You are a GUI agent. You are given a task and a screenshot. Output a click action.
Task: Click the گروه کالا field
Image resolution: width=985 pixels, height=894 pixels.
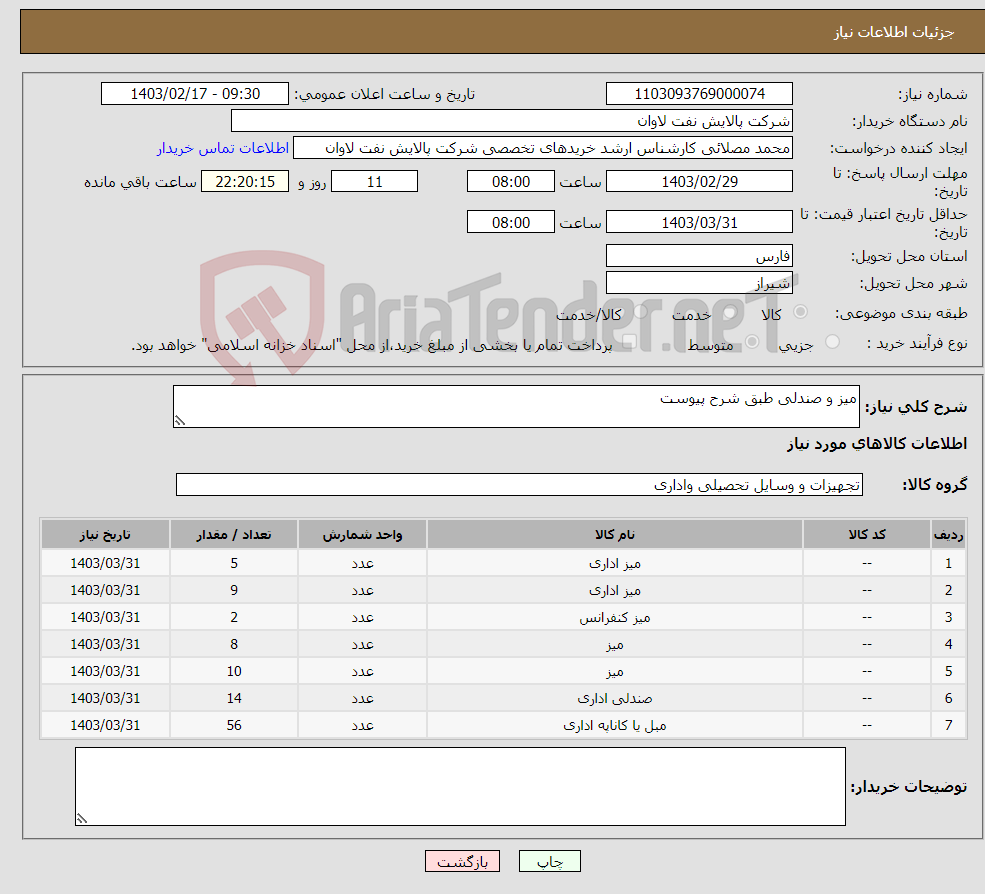[x=520, y=484]
